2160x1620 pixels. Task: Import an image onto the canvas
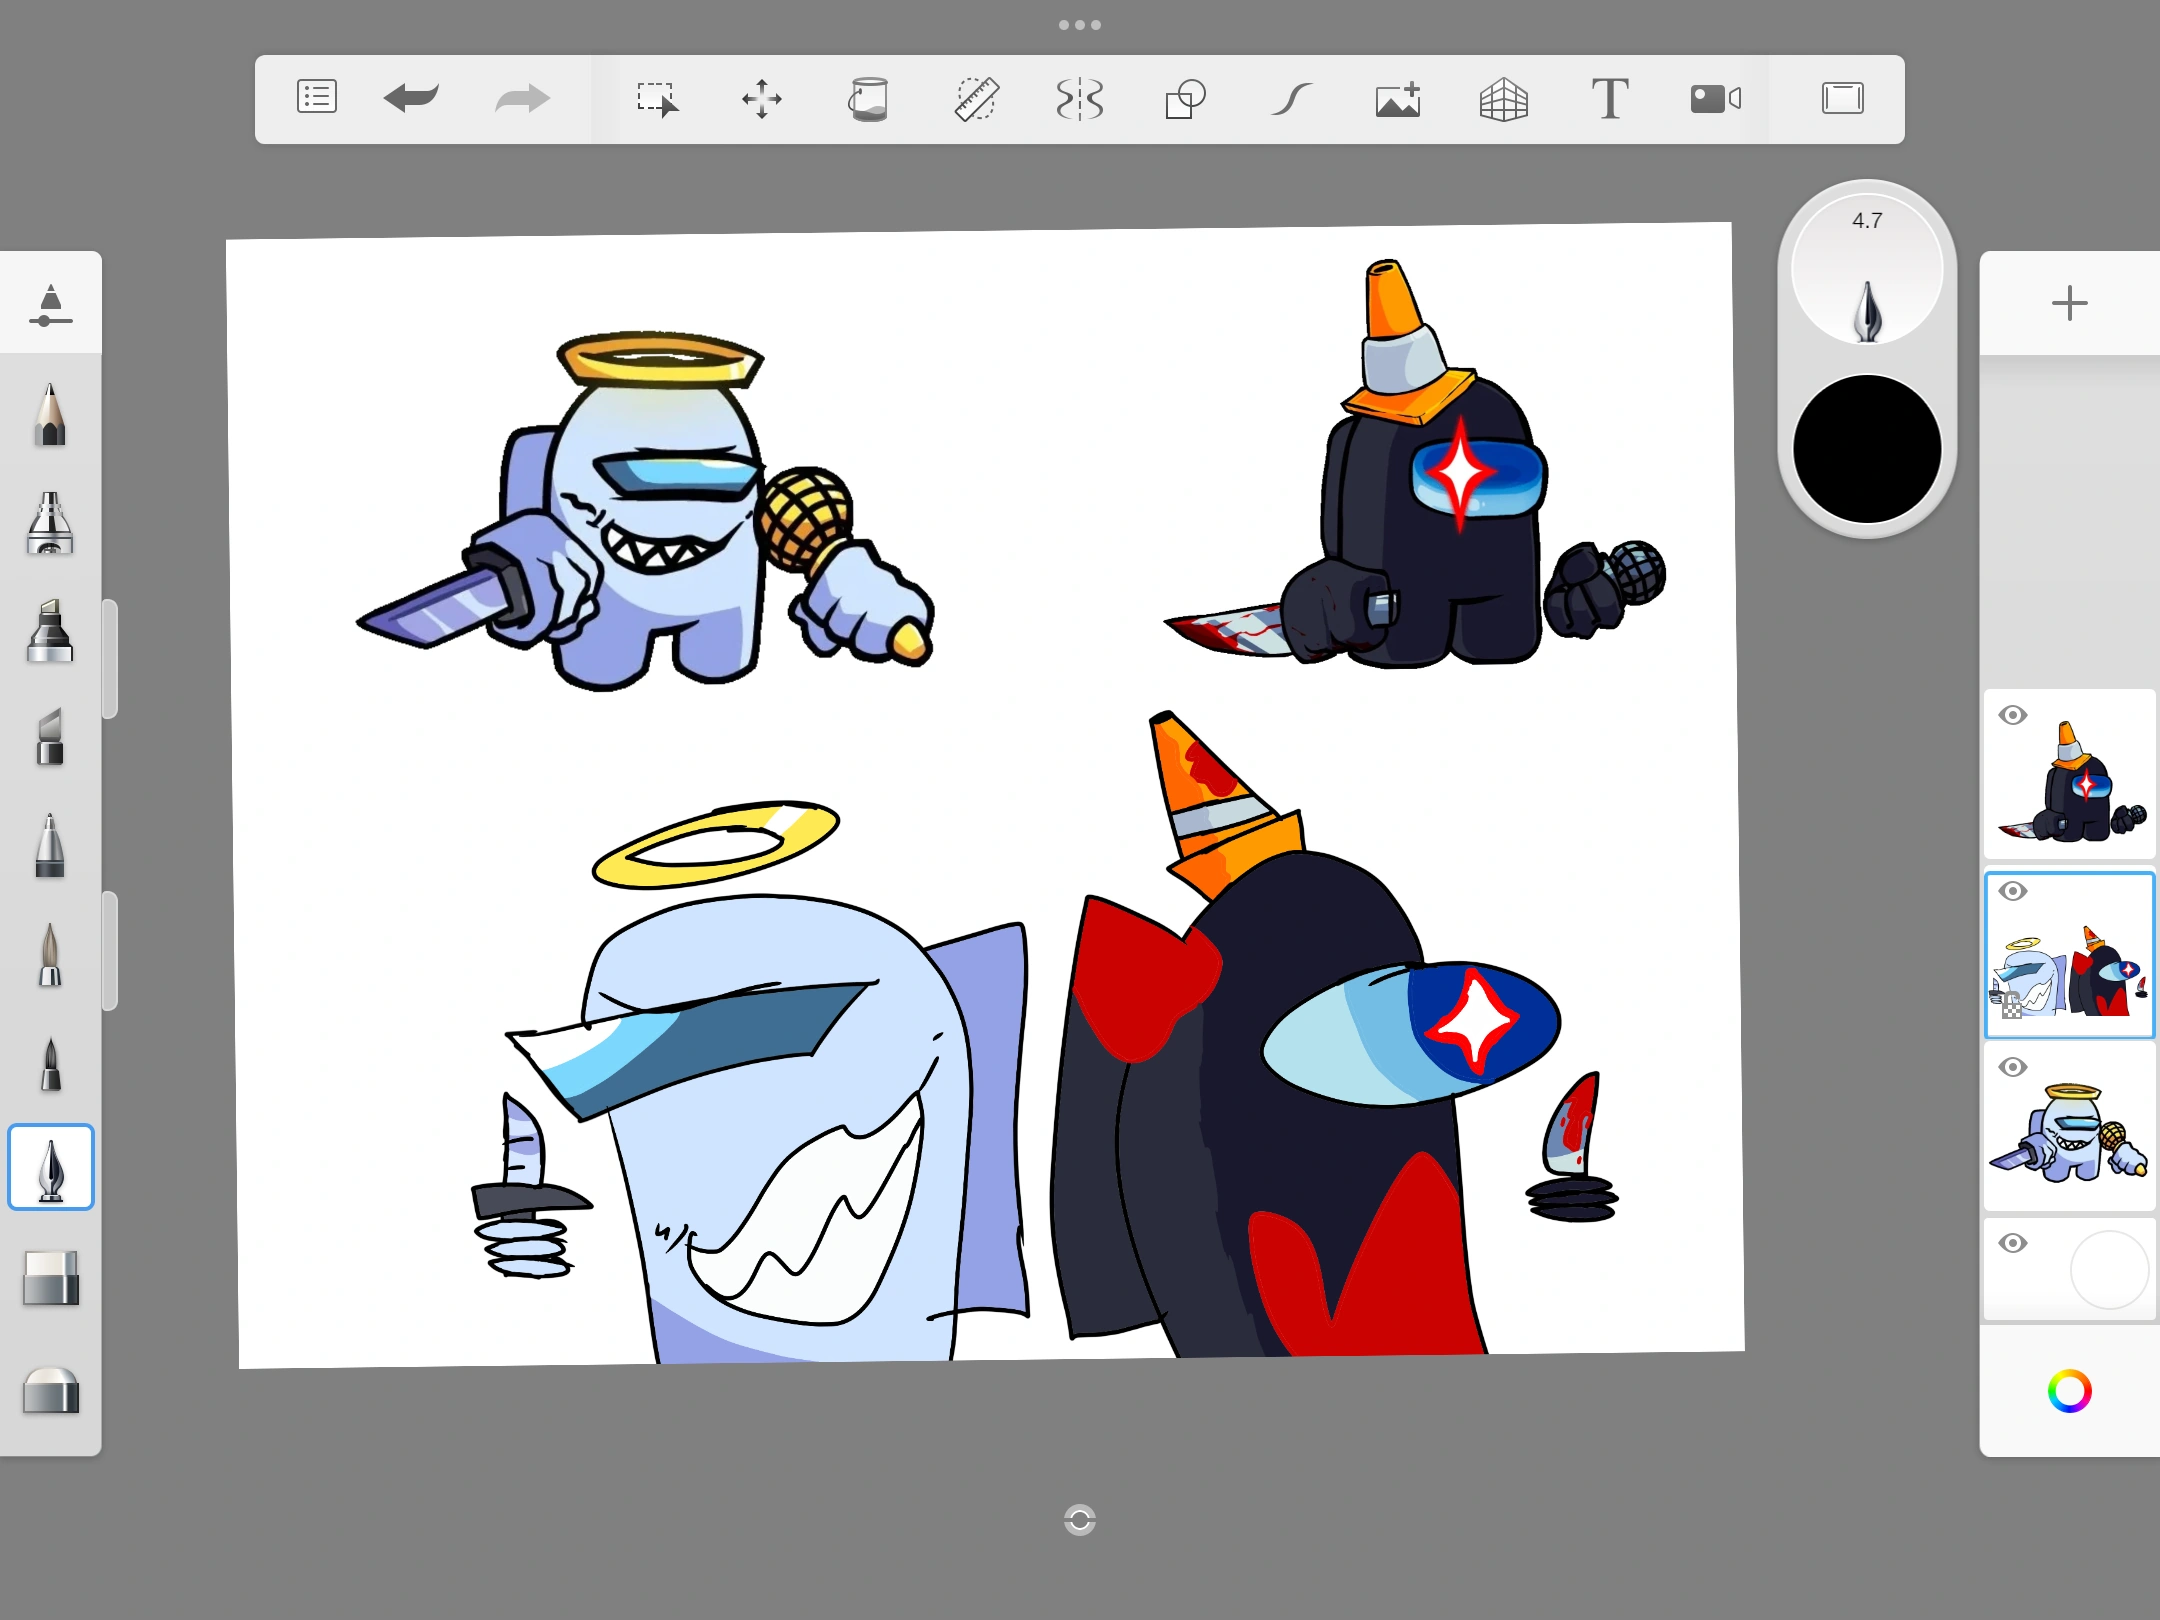(1397, 100)
